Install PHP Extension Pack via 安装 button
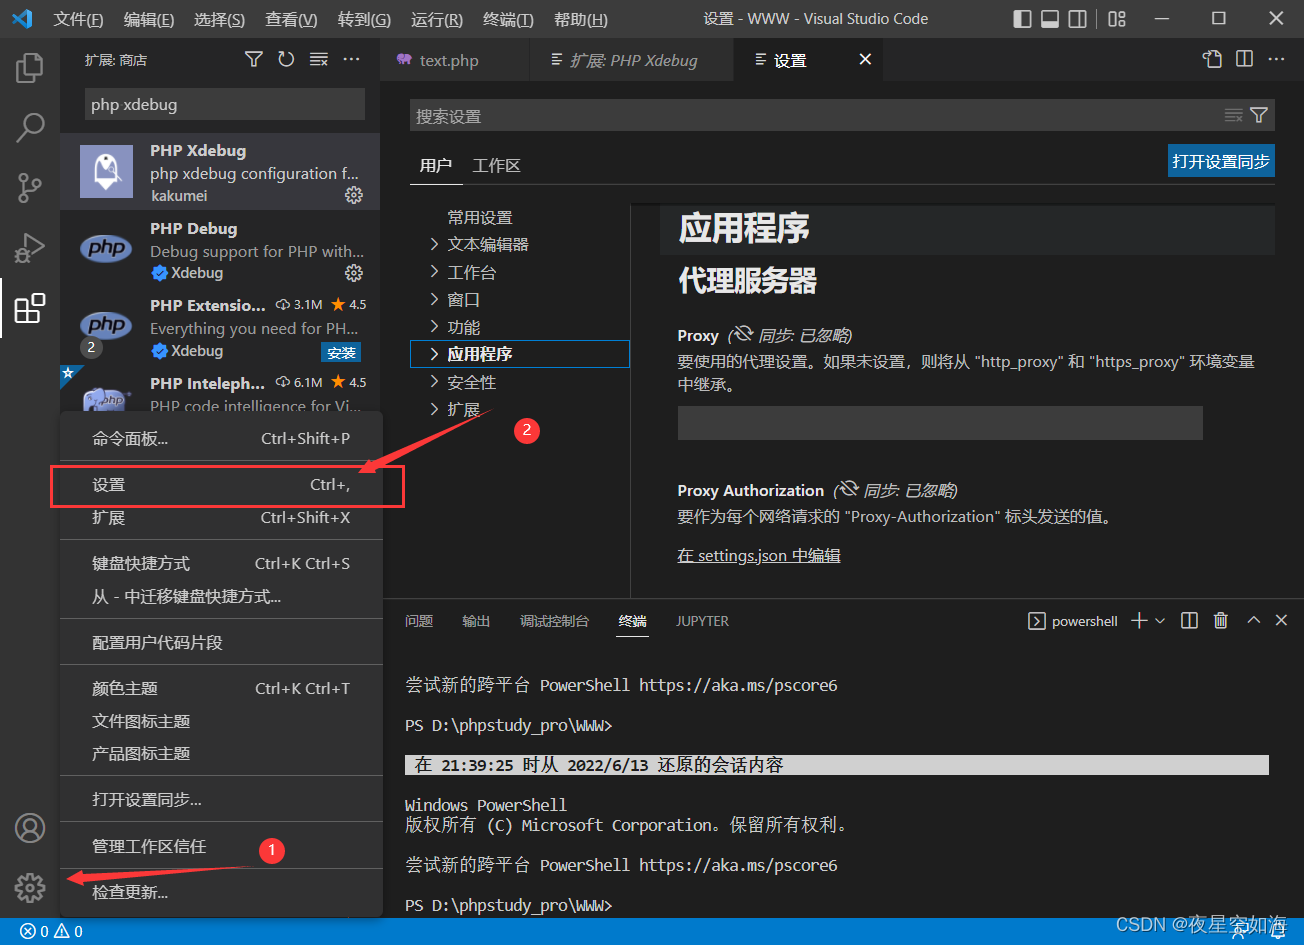 341,352
